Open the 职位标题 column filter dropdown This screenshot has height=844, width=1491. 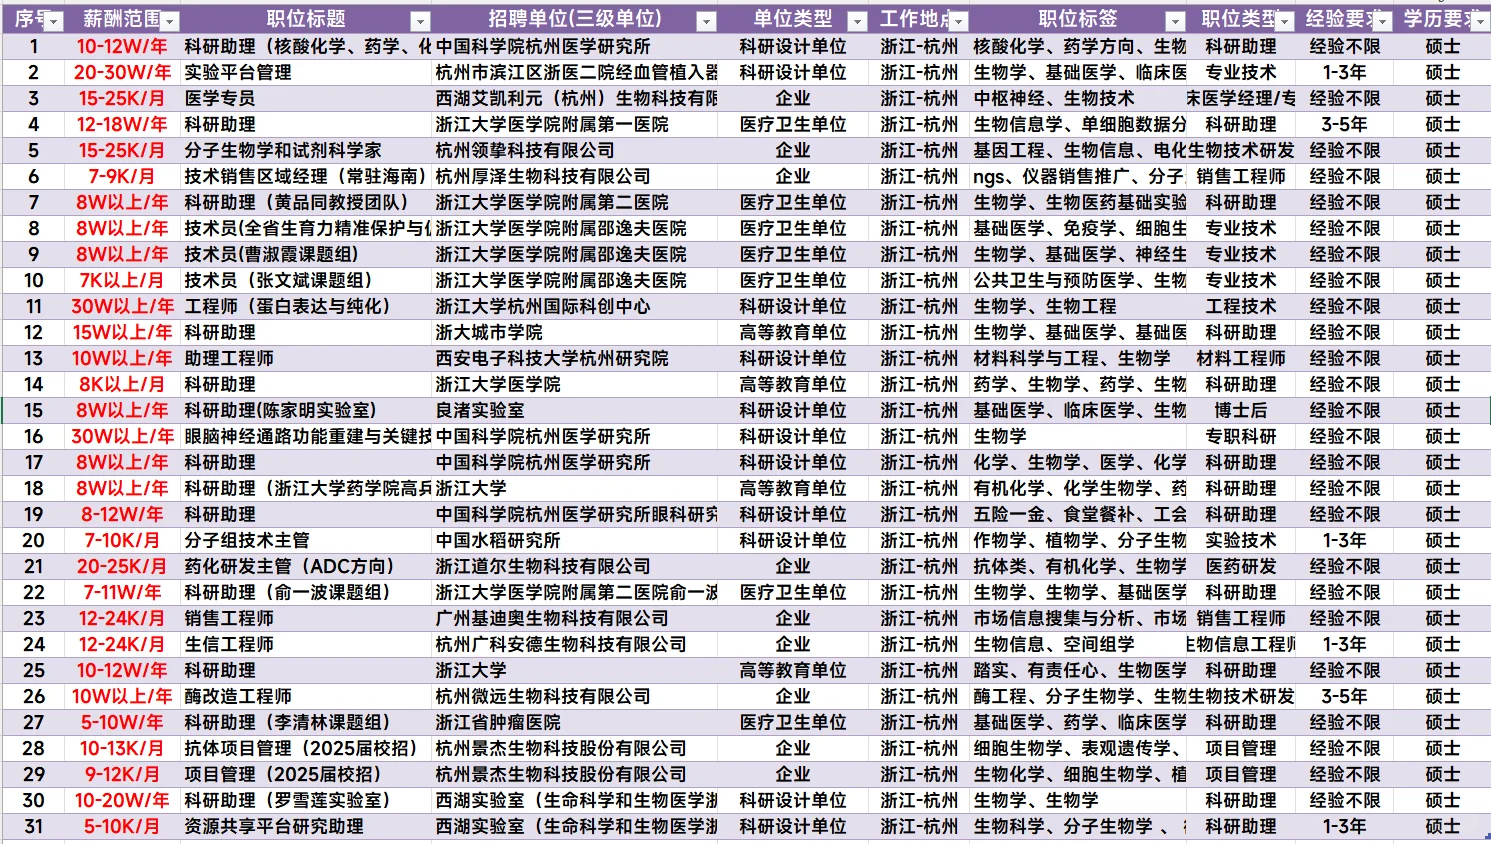(x=421, y=21)
